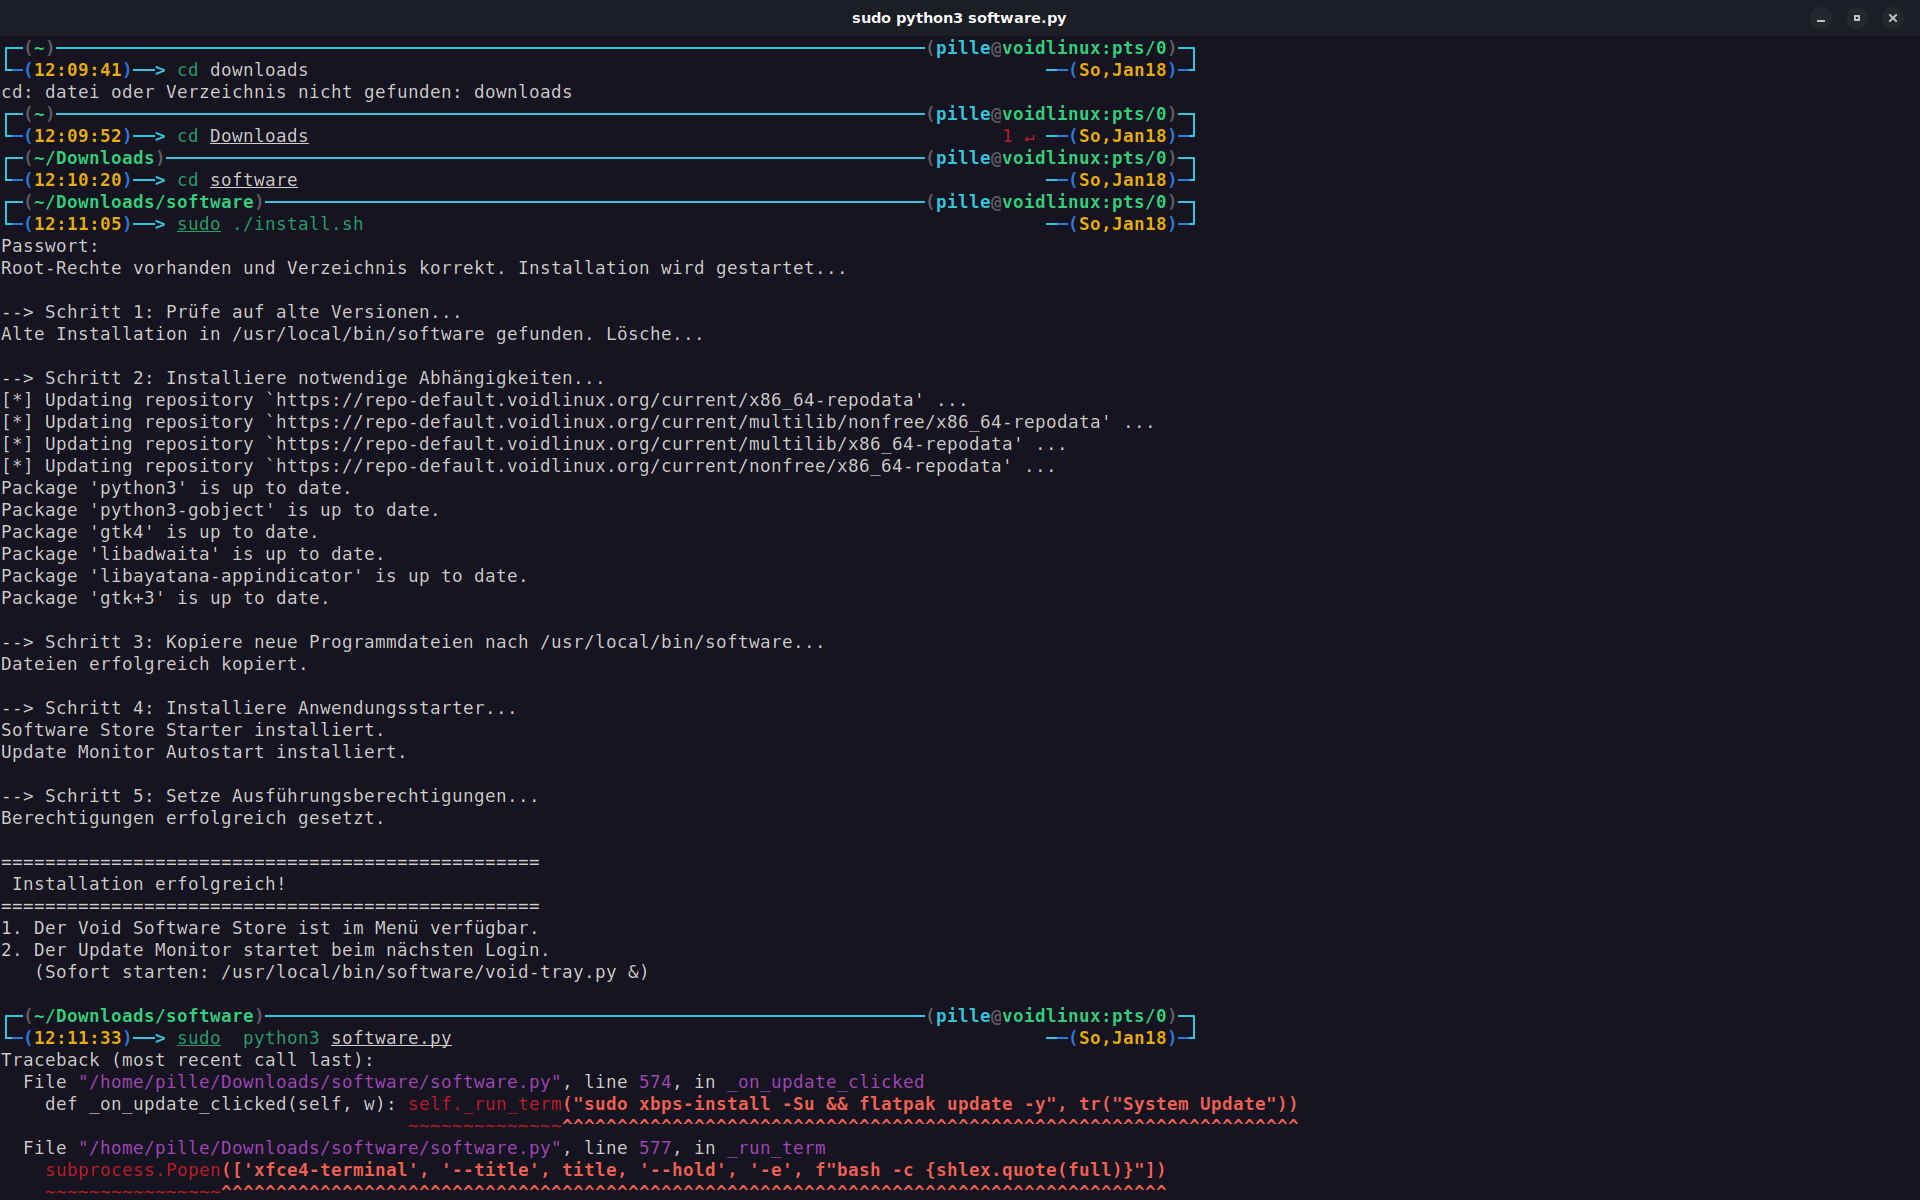Click the 'subprocess.Popen' text in the traceback

(133, 1170)
